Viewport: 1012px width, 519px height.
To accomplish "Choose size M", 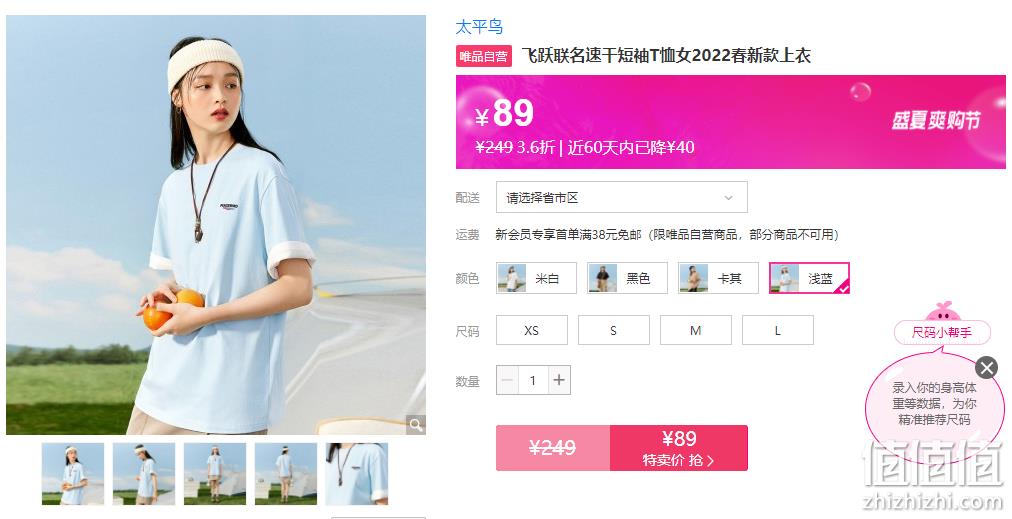I will tap(696, 331).
